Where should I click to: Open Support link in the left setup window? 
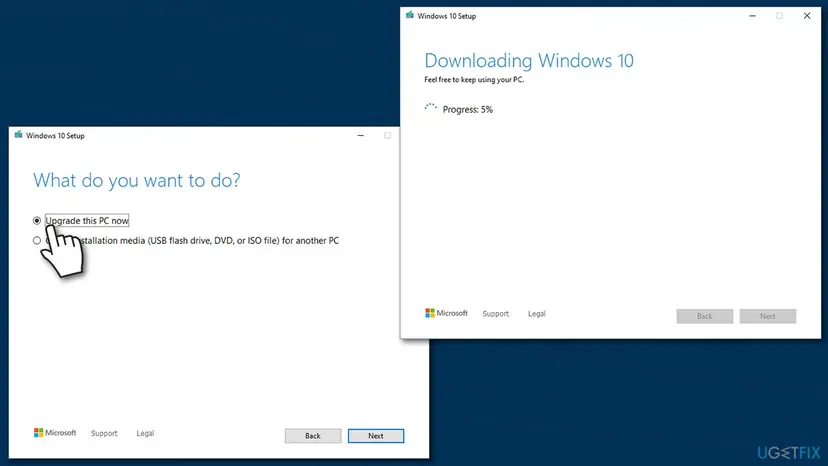pos(104,433)
